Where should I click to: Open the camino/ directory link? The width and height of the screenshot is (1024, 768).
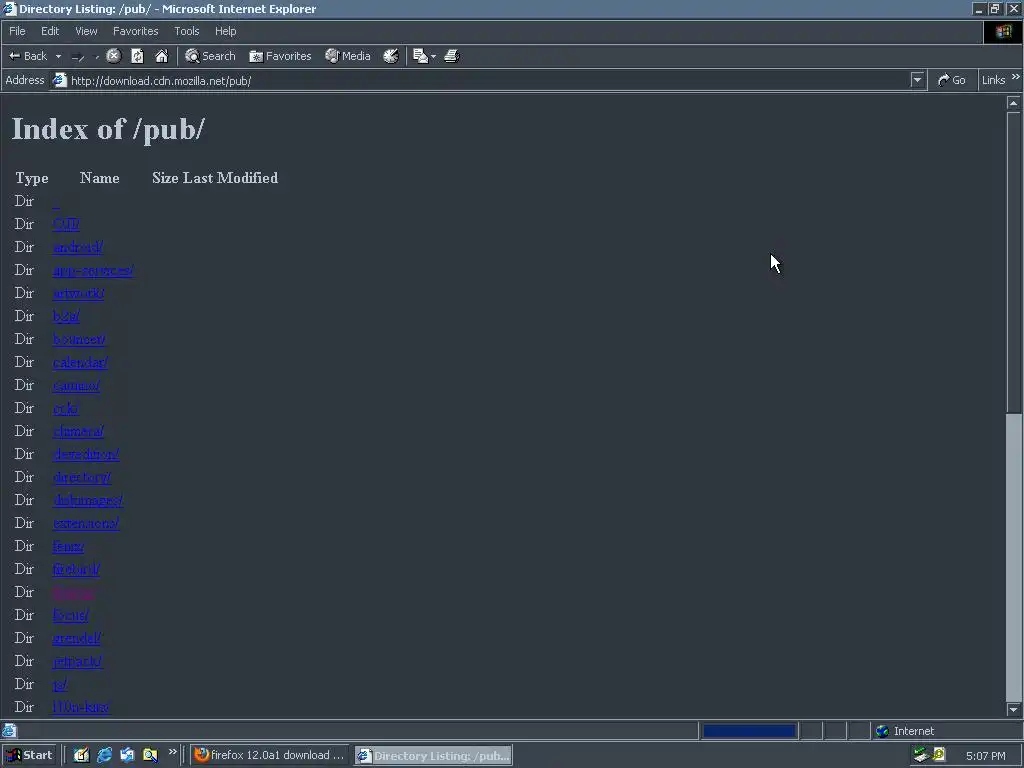(x=76, y=385)
